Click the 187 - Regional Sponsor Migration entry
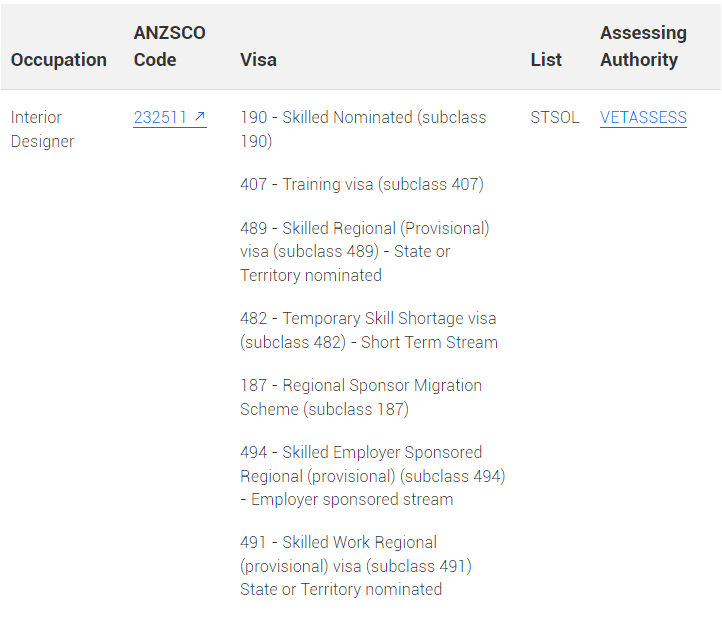The width and height of the screenshot is (722, 633). coord(360,397)
